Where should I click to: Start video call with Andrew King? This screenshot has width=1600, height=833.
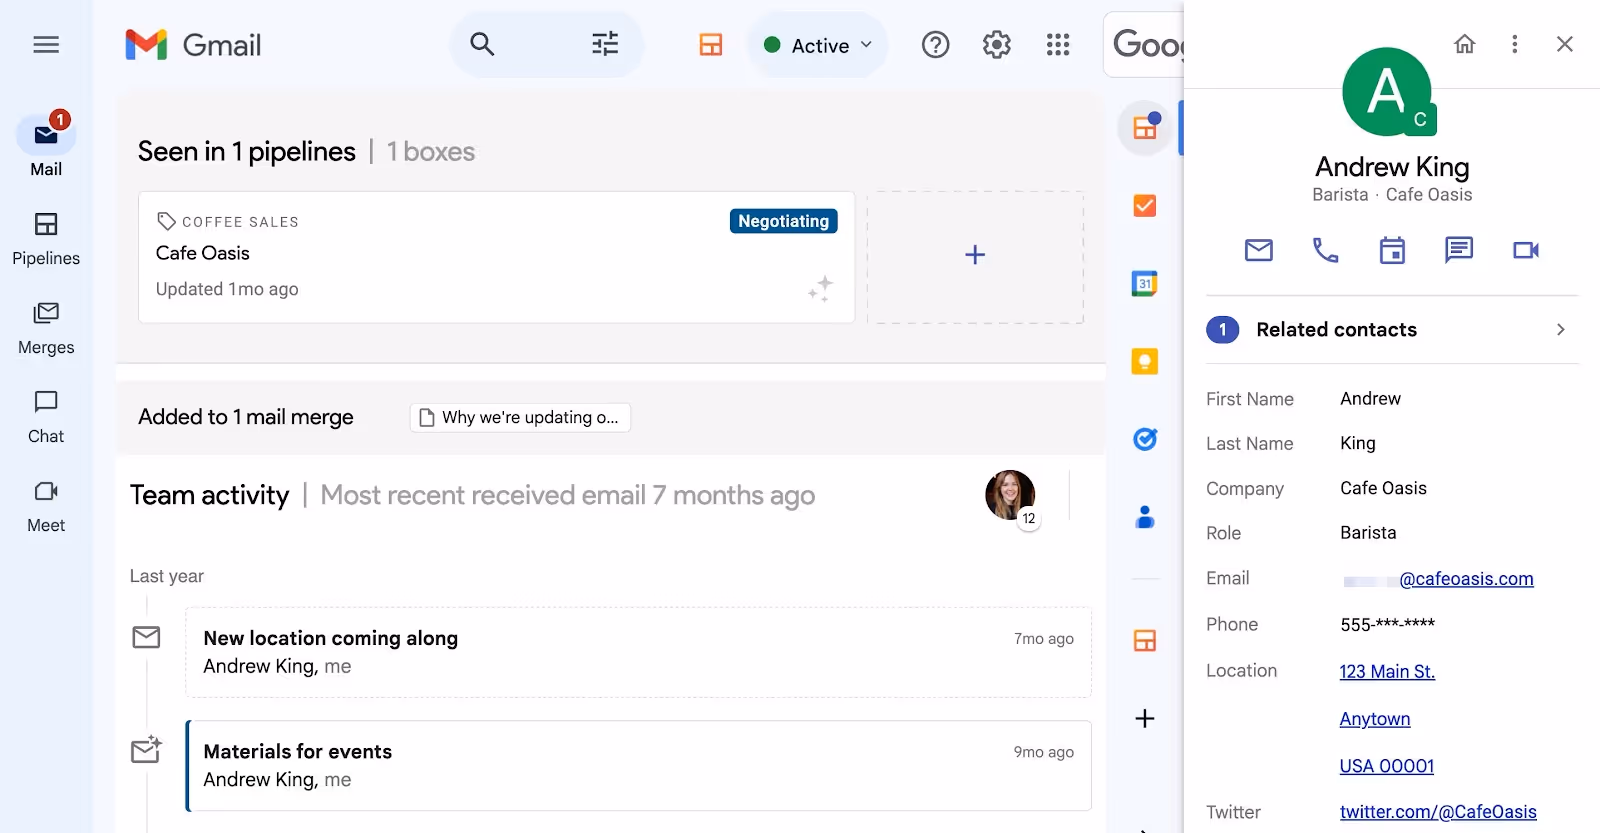click(x=1526, y=250)
